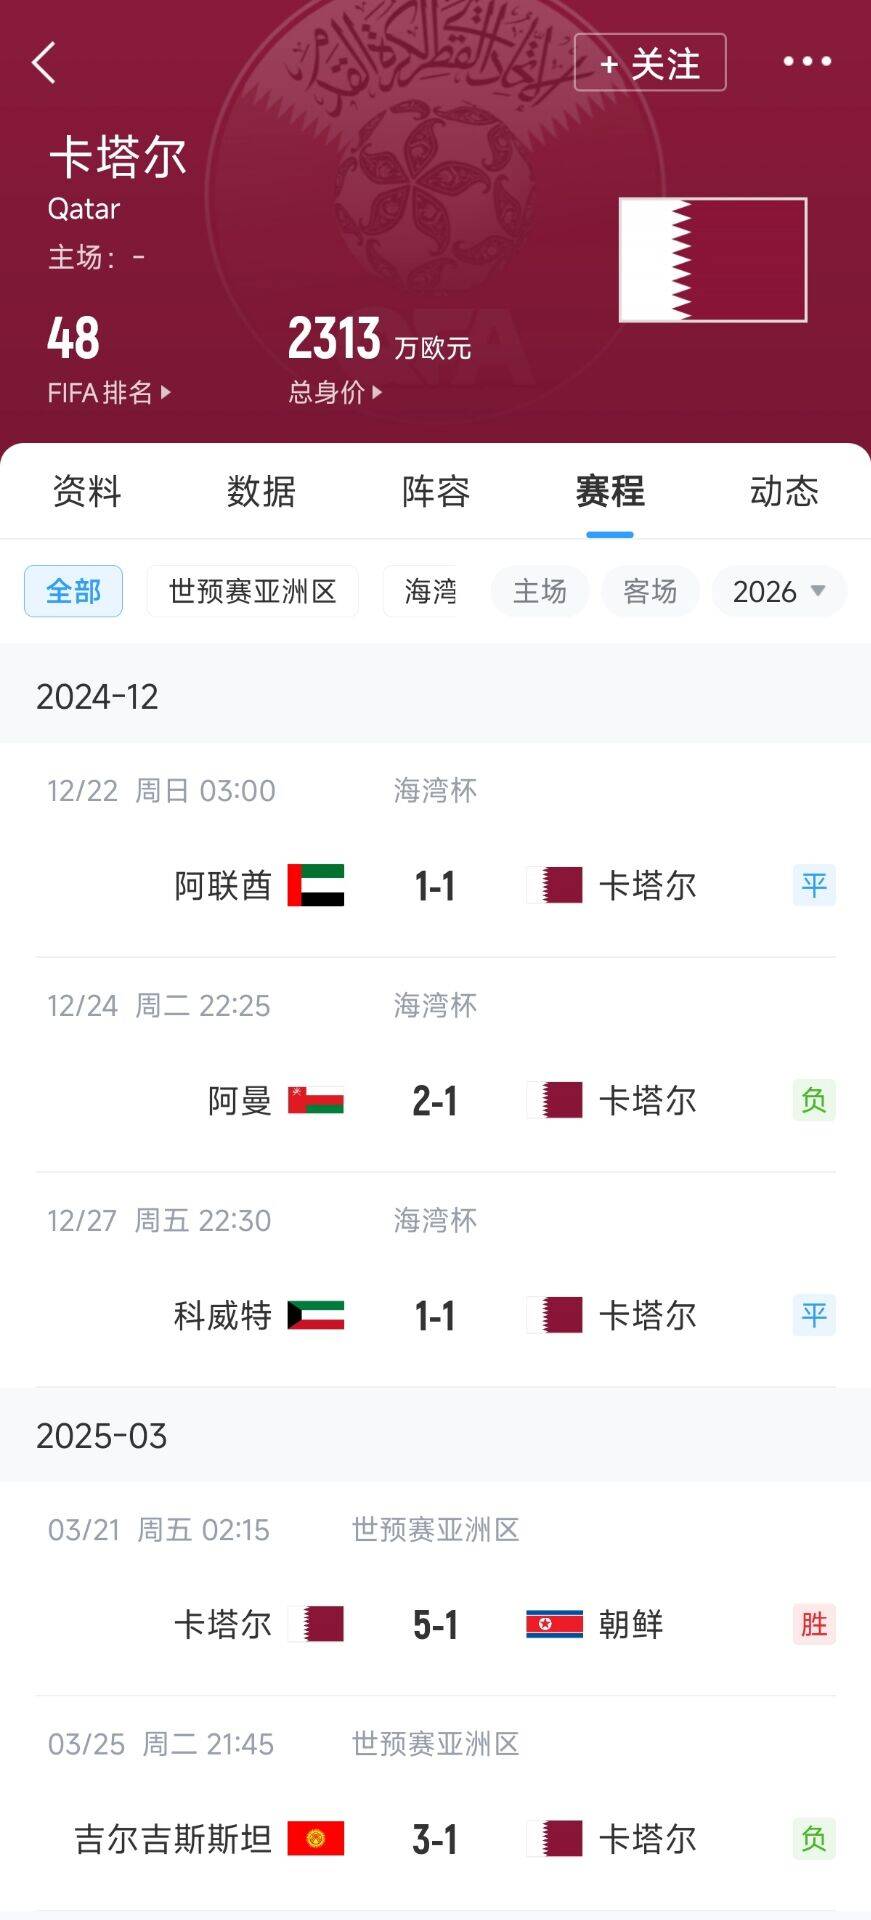Tap the back arrow icon
Image resolution: width=871 pixels, height=1920 pixels.
pyautogui.click(x=44, y=62)
